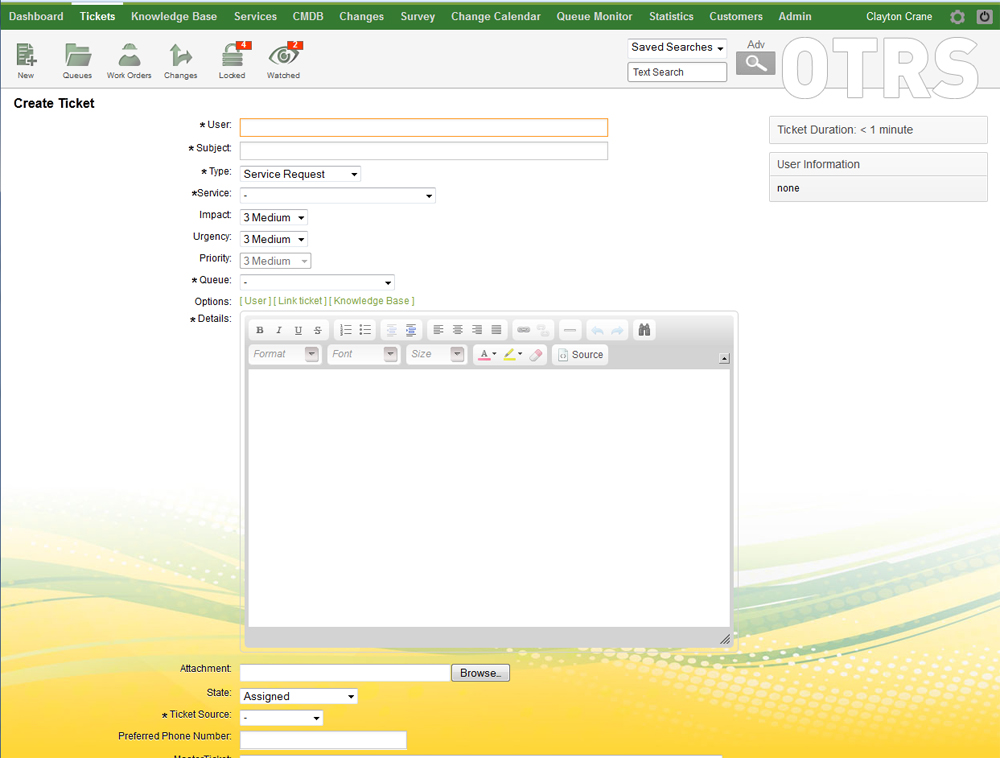Click the Subject input field

(x=423, y=151)
